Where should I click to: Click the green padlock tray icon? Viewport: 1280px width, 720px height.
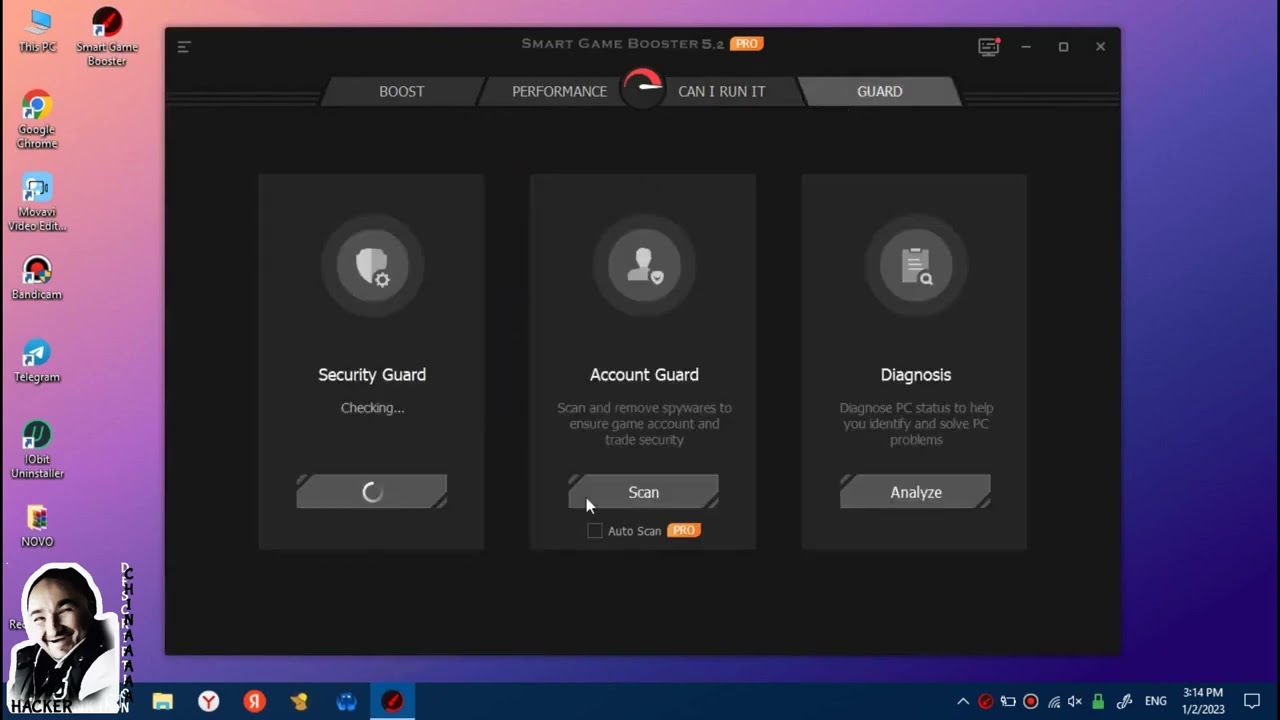[1098, 701]
